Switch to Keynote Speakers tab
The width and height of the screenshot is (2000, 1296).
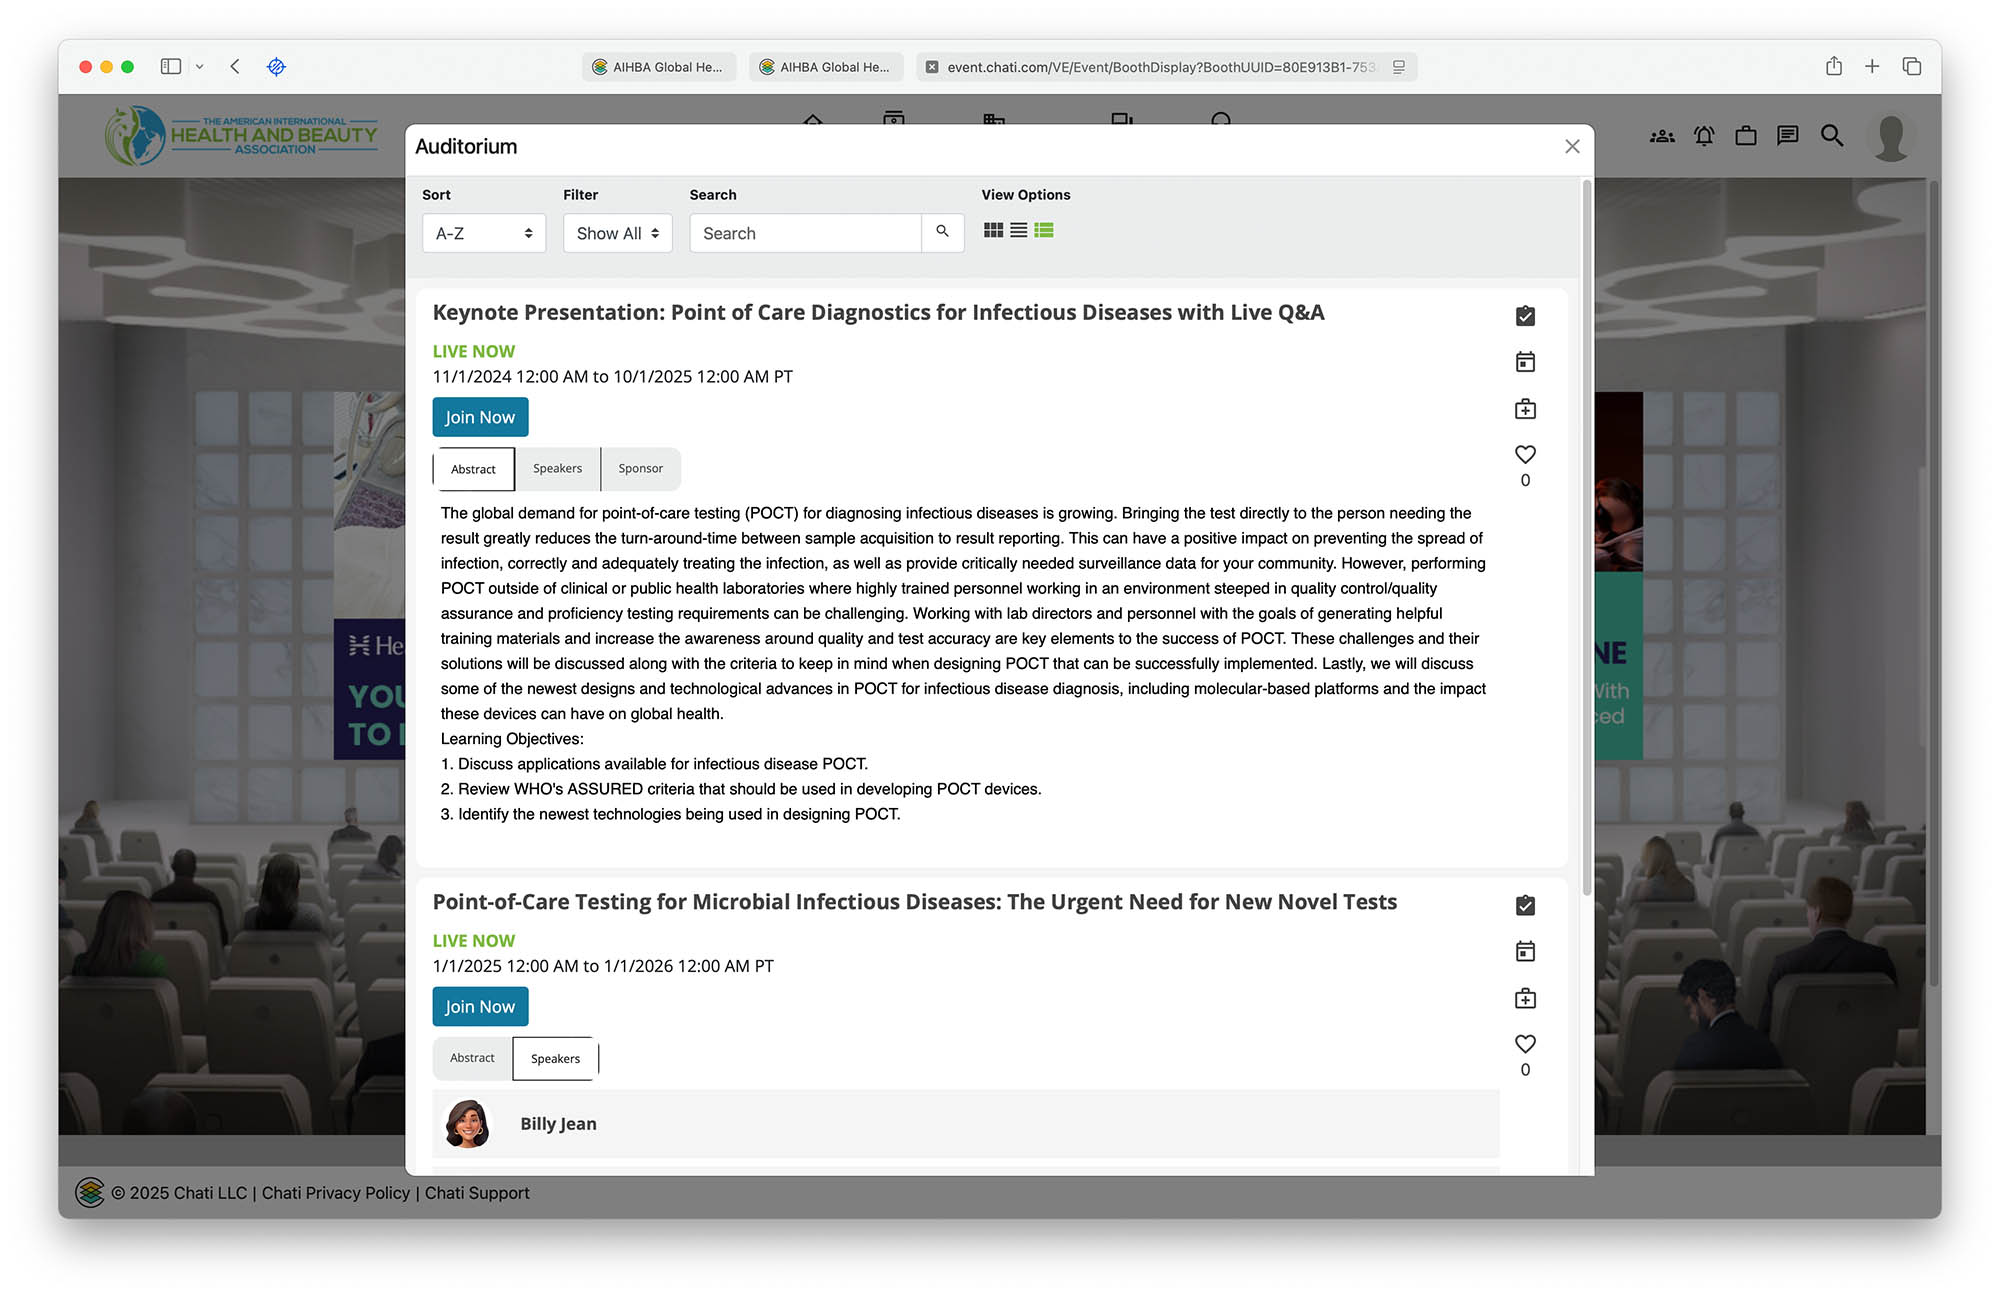(x=557, y=469)
